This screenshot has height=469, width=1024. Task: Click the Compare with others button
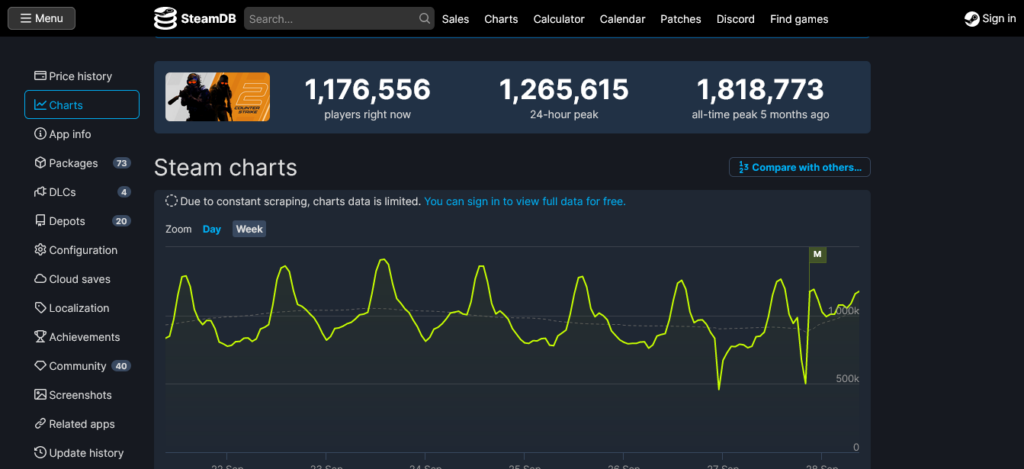pos(799,167)
